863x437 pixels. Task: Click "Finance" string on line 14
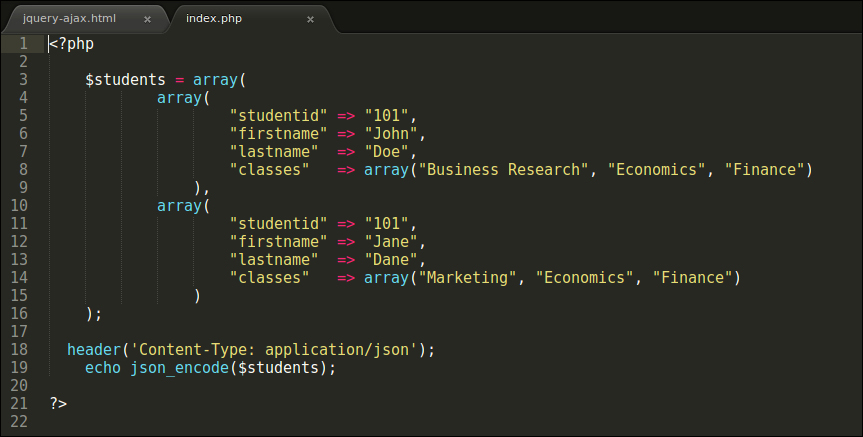tap(692, 277)
